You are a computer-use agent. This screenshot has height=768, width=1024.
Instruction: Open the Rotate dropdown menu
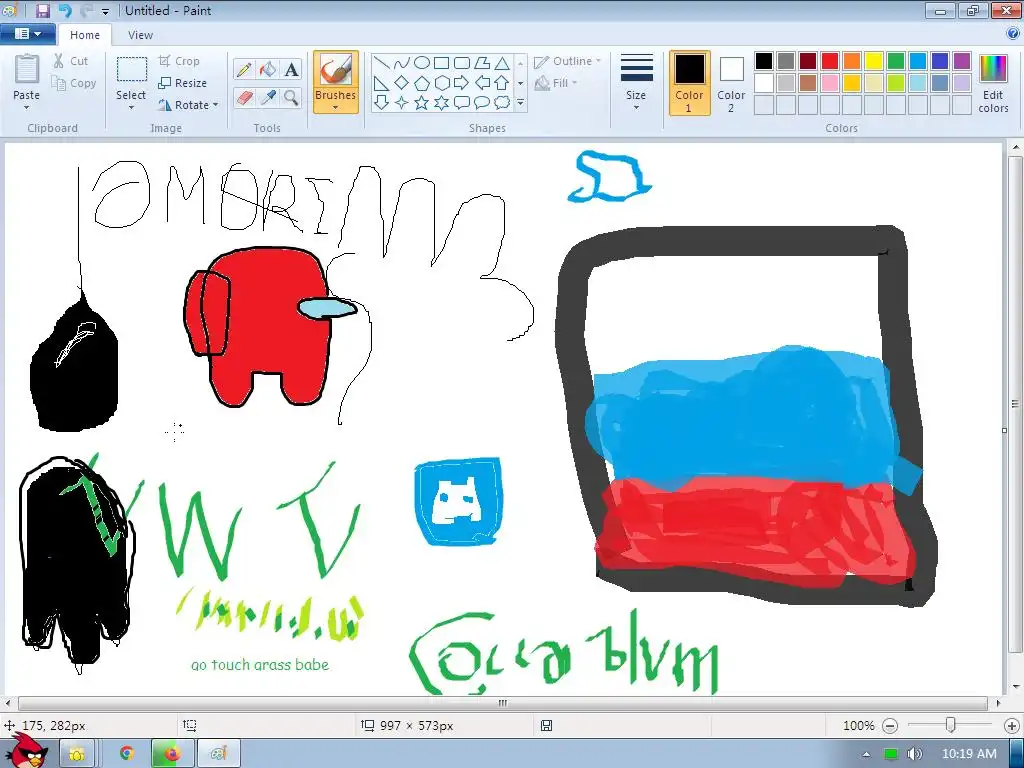tap(216, 105)
